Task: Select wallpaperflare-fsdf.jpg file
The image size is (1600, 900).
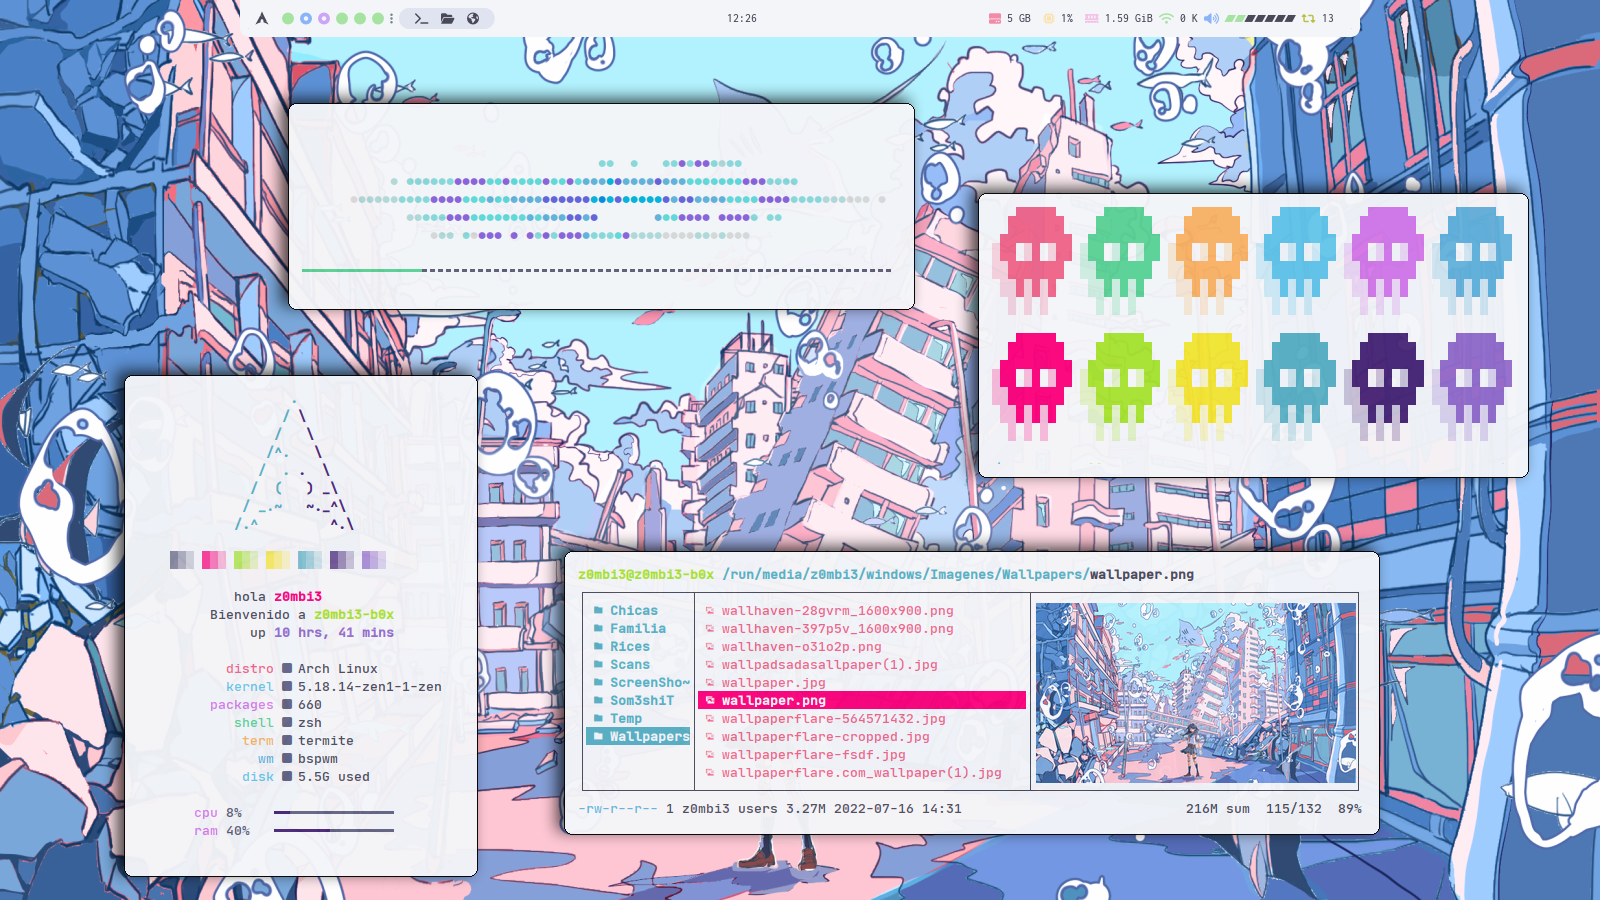Action: tap(813, 754)
